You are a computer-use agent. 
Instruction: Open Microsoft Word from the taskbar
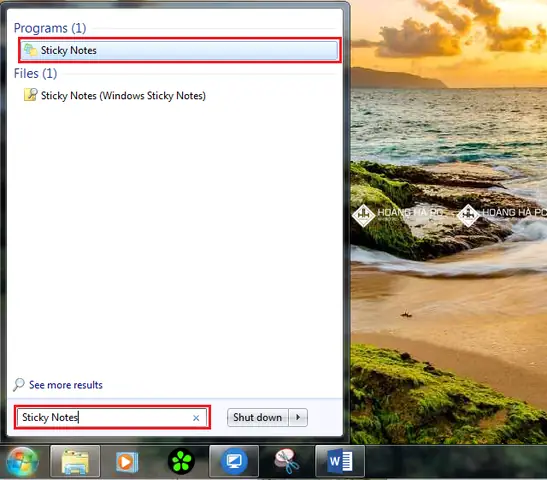click(x=340, y=462)
